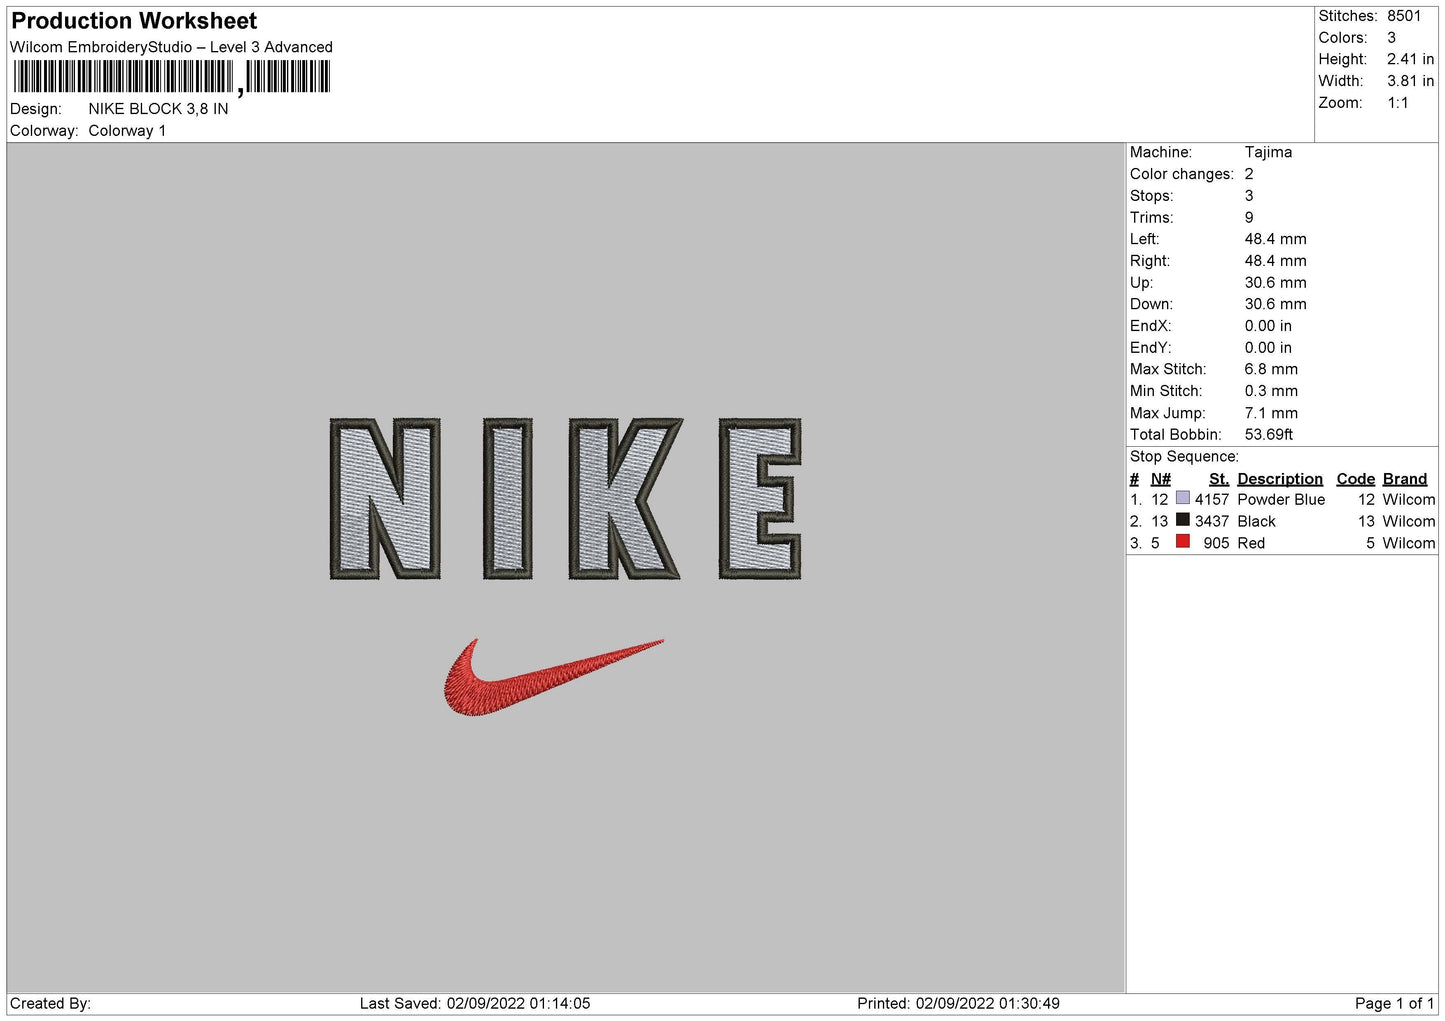Click the Machine value 'Tajima'
Image resolution: width=1445 pixels, height=1021 pixels.
[1268, 152]
